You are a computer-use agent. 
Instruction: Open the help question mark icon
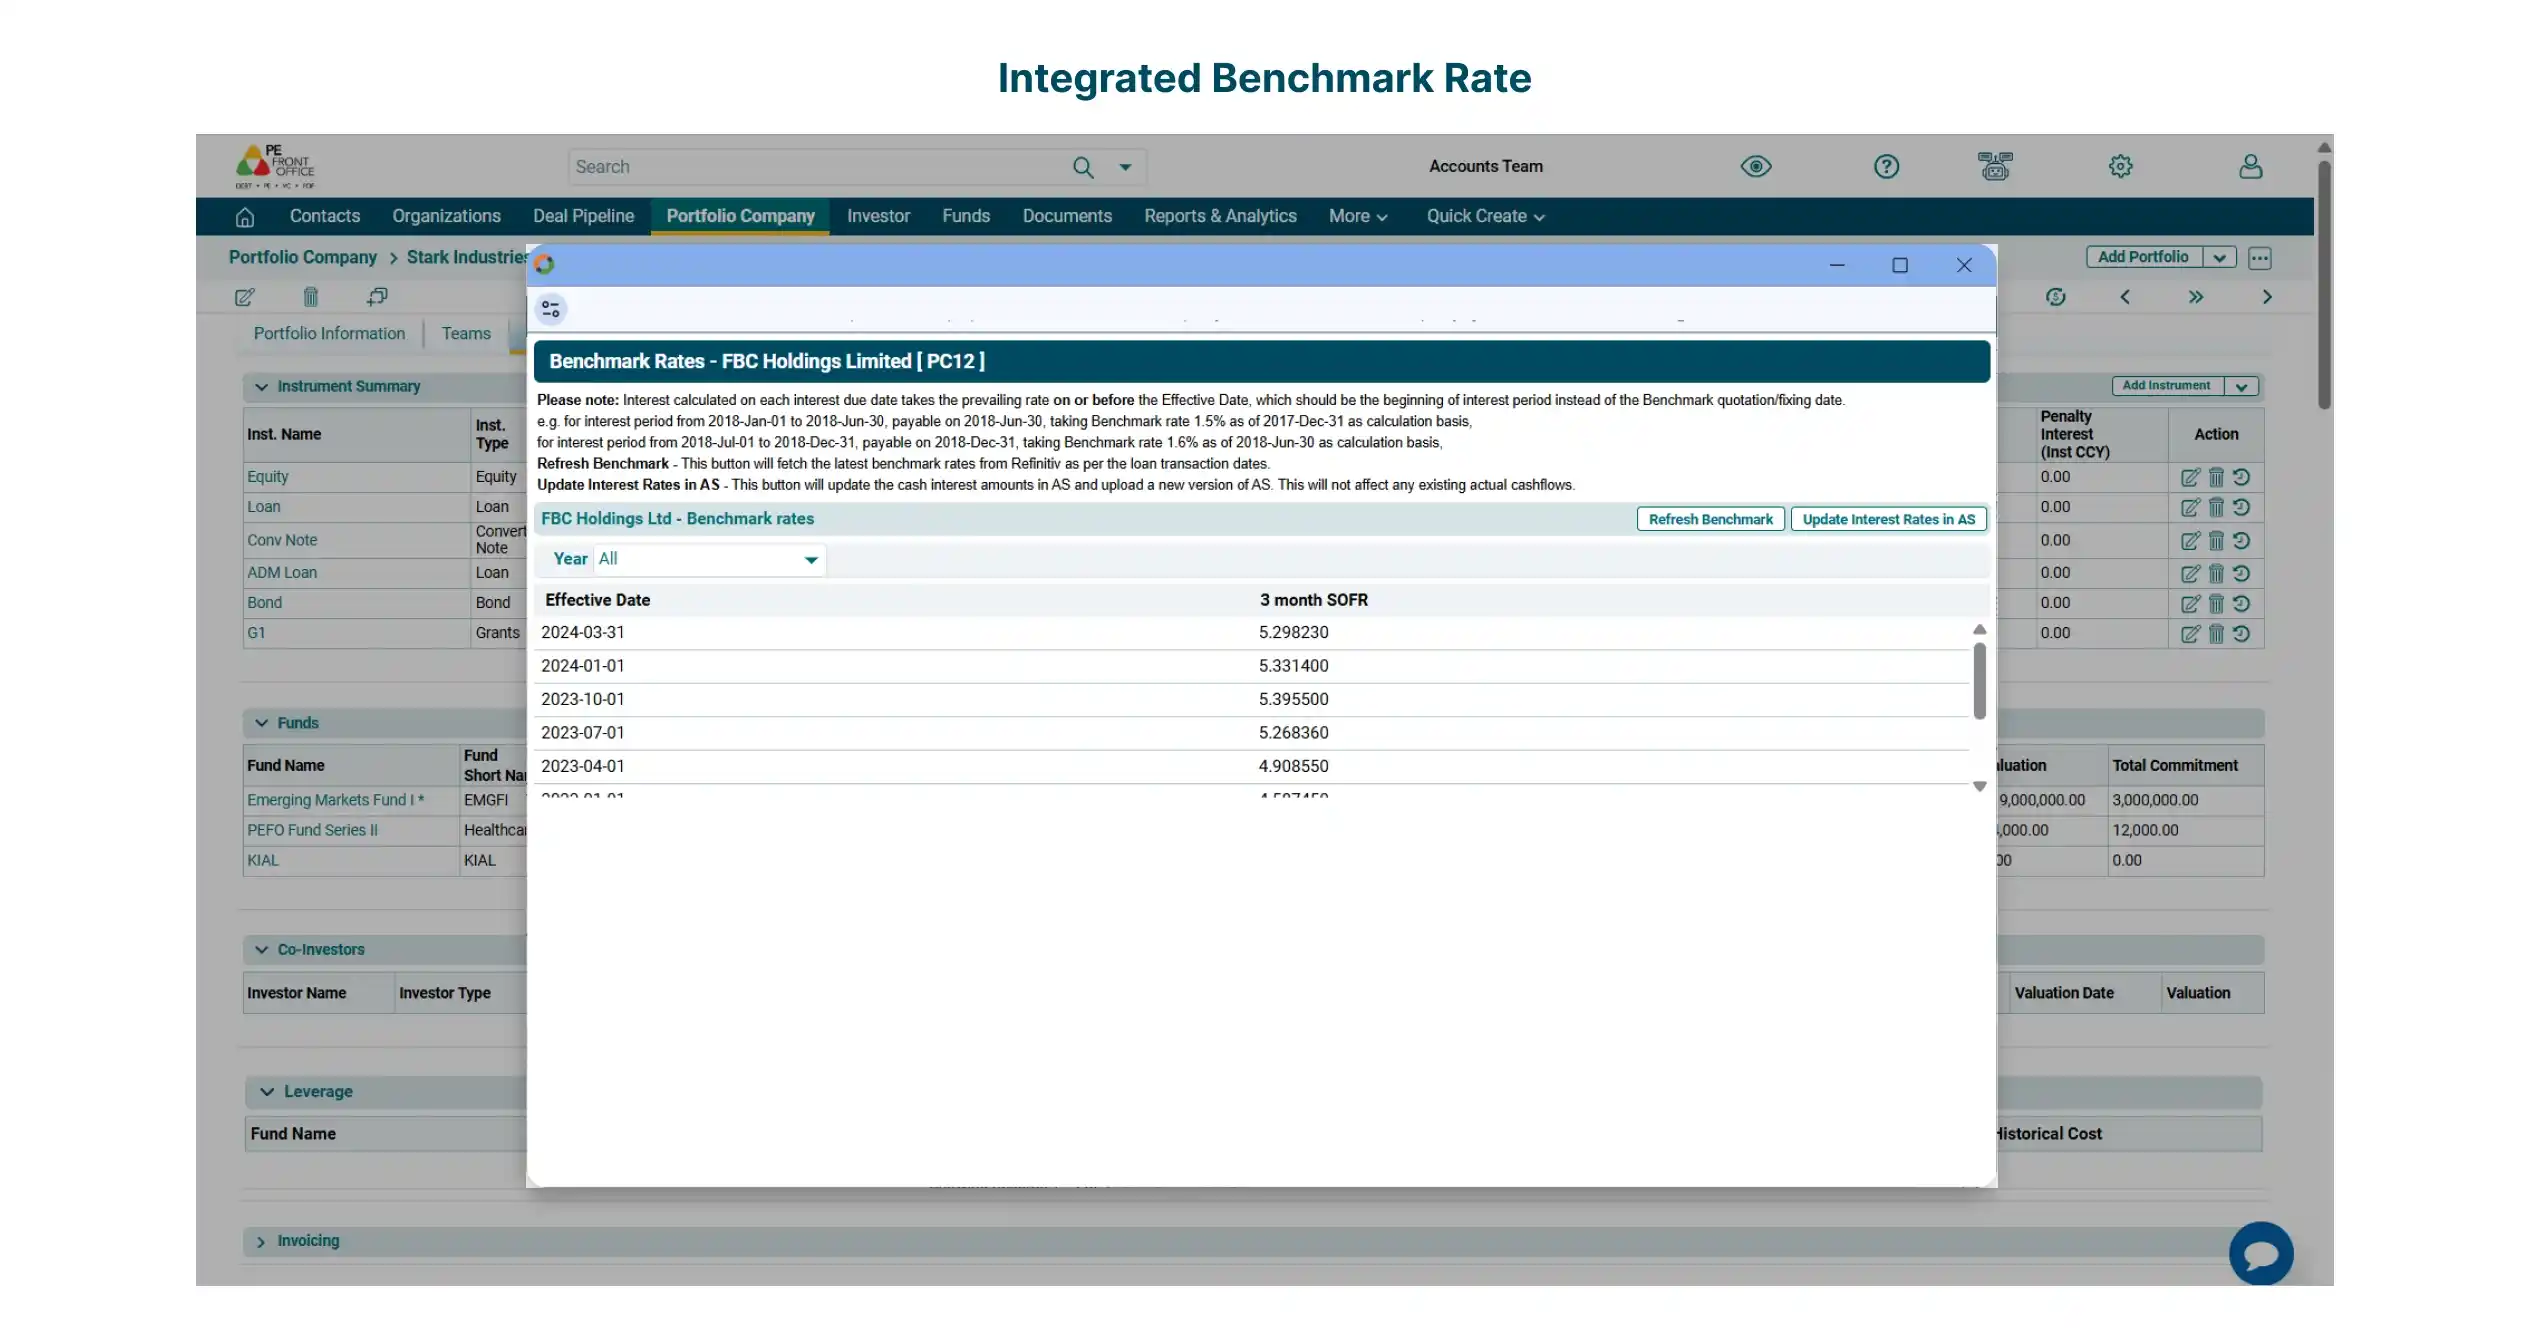1886,166
